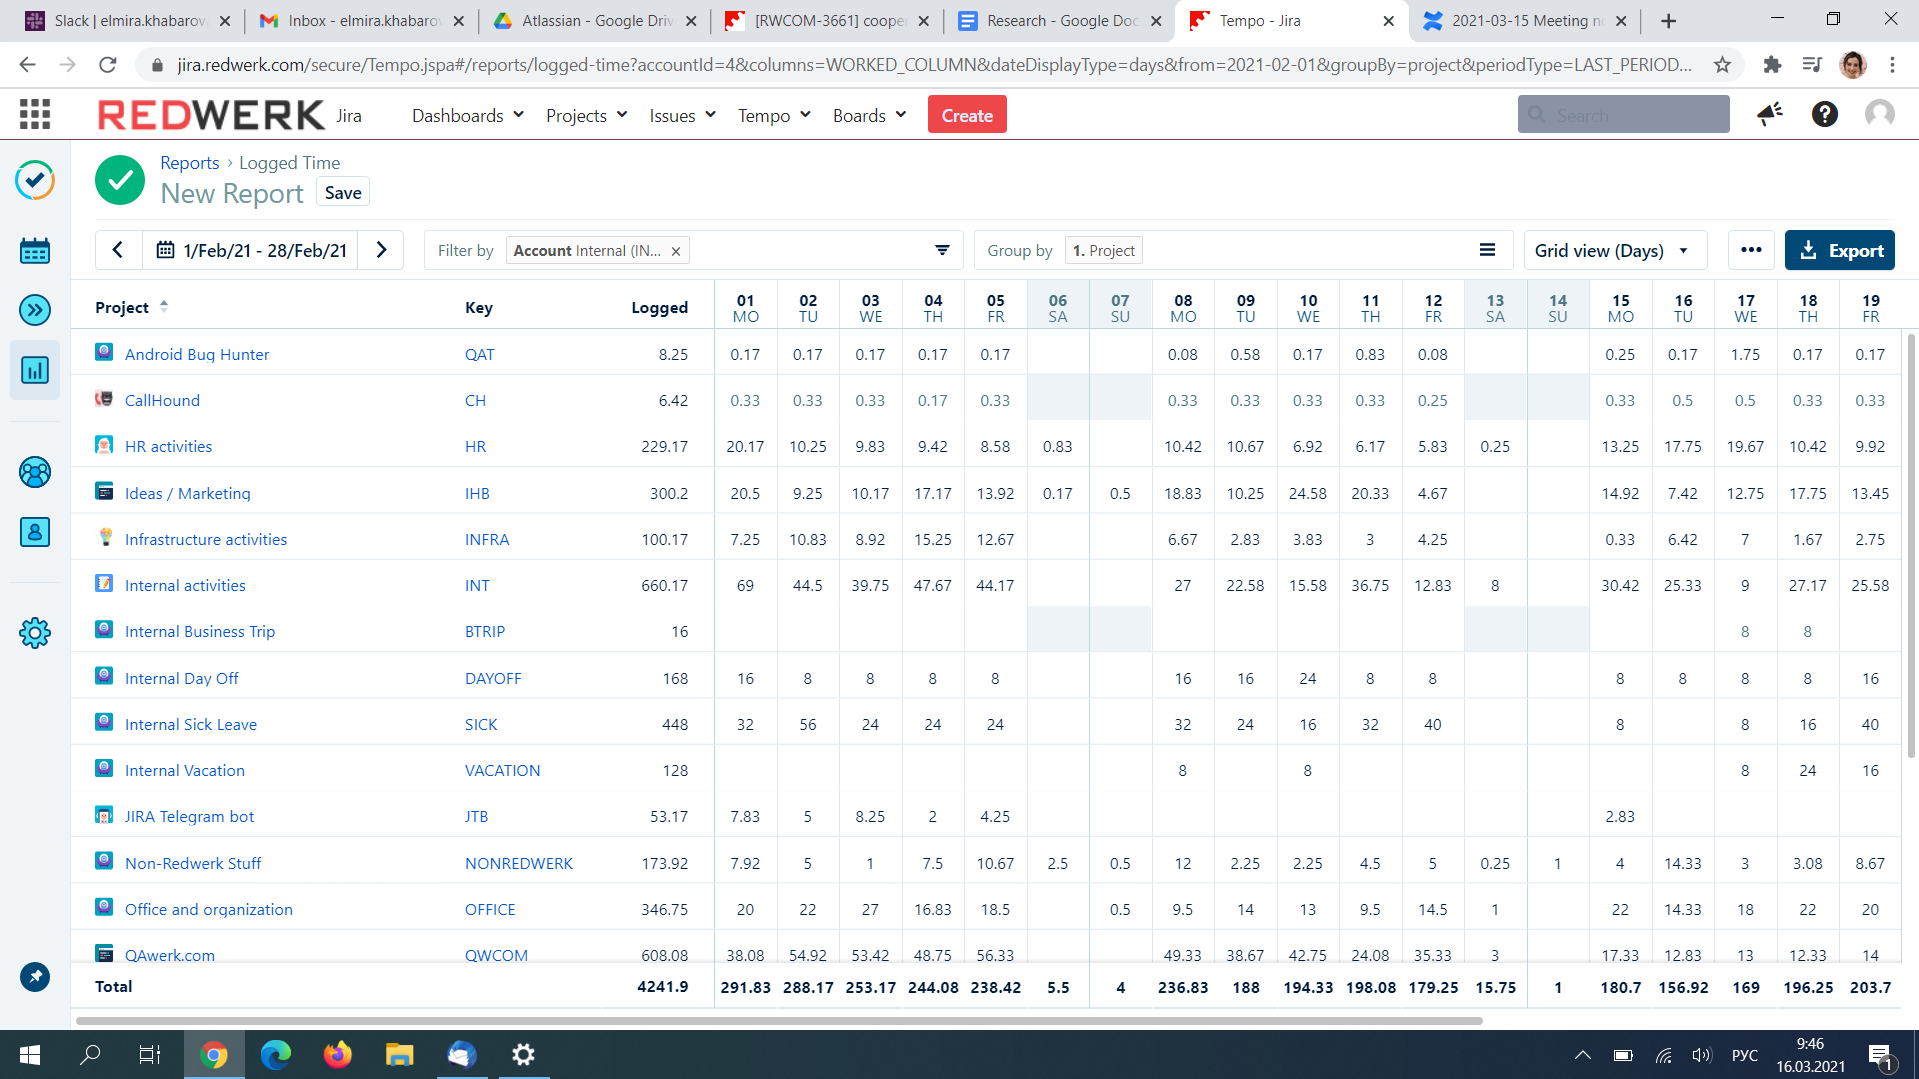Open the Jira help question mark
The width and height of the screenshot is (1919, 1079).
click(x=1825, y=115)
